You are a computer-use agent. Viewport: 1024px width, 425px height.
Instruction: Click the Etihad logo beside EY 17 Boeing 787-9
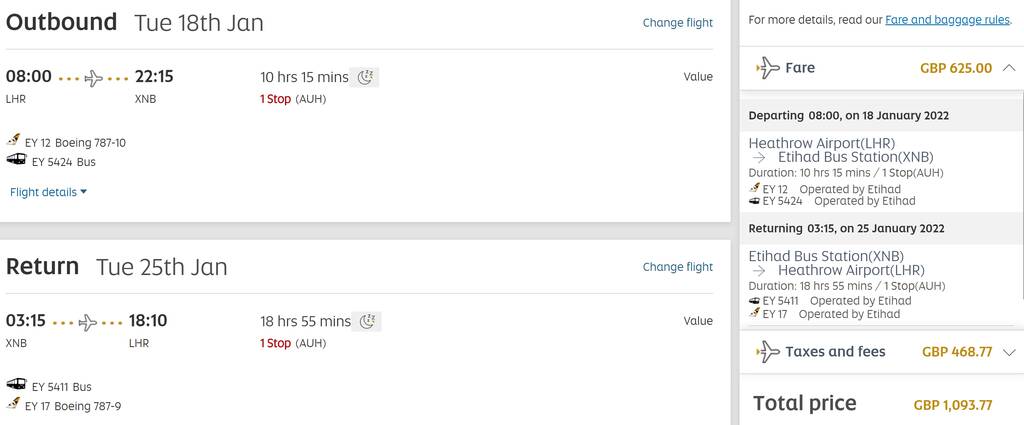point(14,403)
